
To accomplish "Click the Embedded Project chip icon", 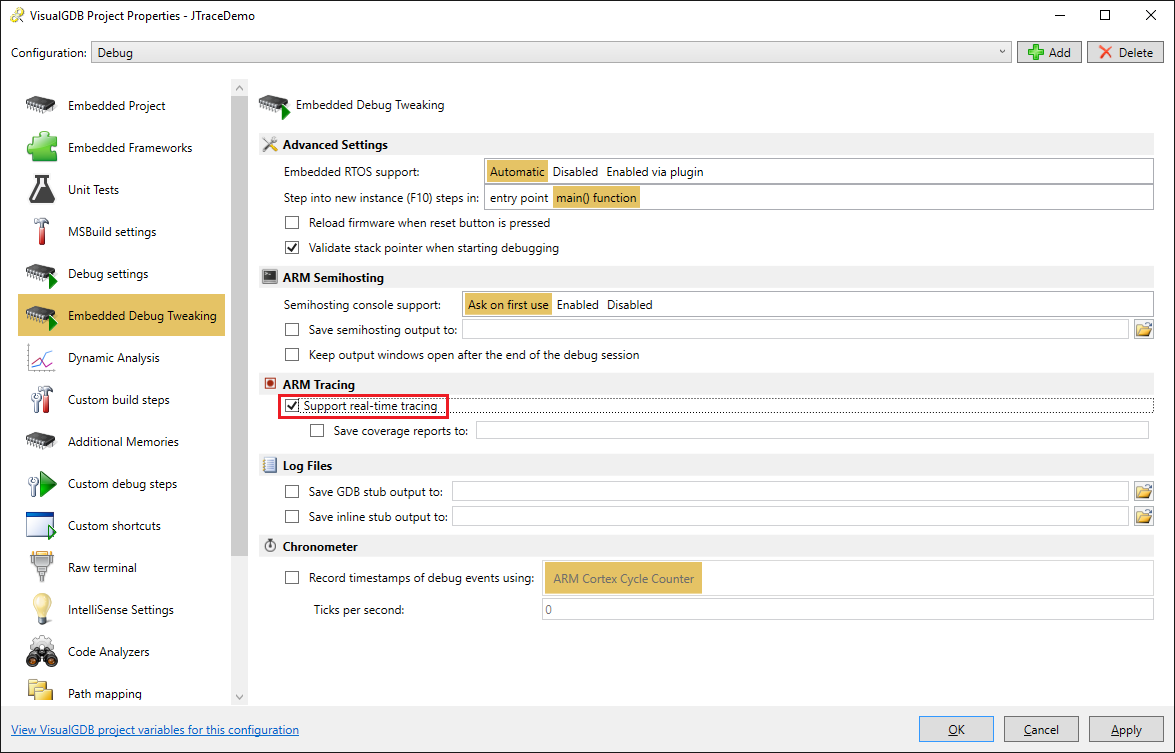I will pyautogui.click(x=40, y=105).
